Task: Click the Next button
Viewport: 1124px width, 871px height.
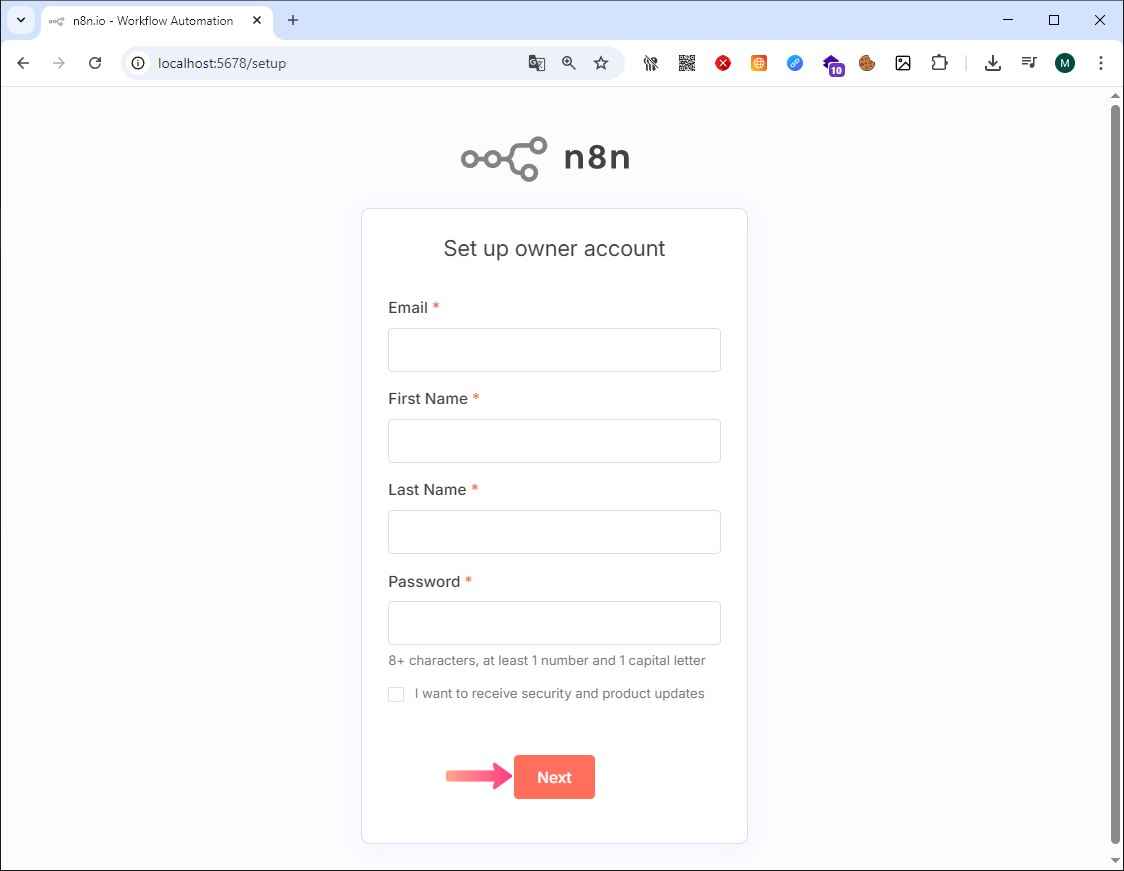Action: [554, 777]
